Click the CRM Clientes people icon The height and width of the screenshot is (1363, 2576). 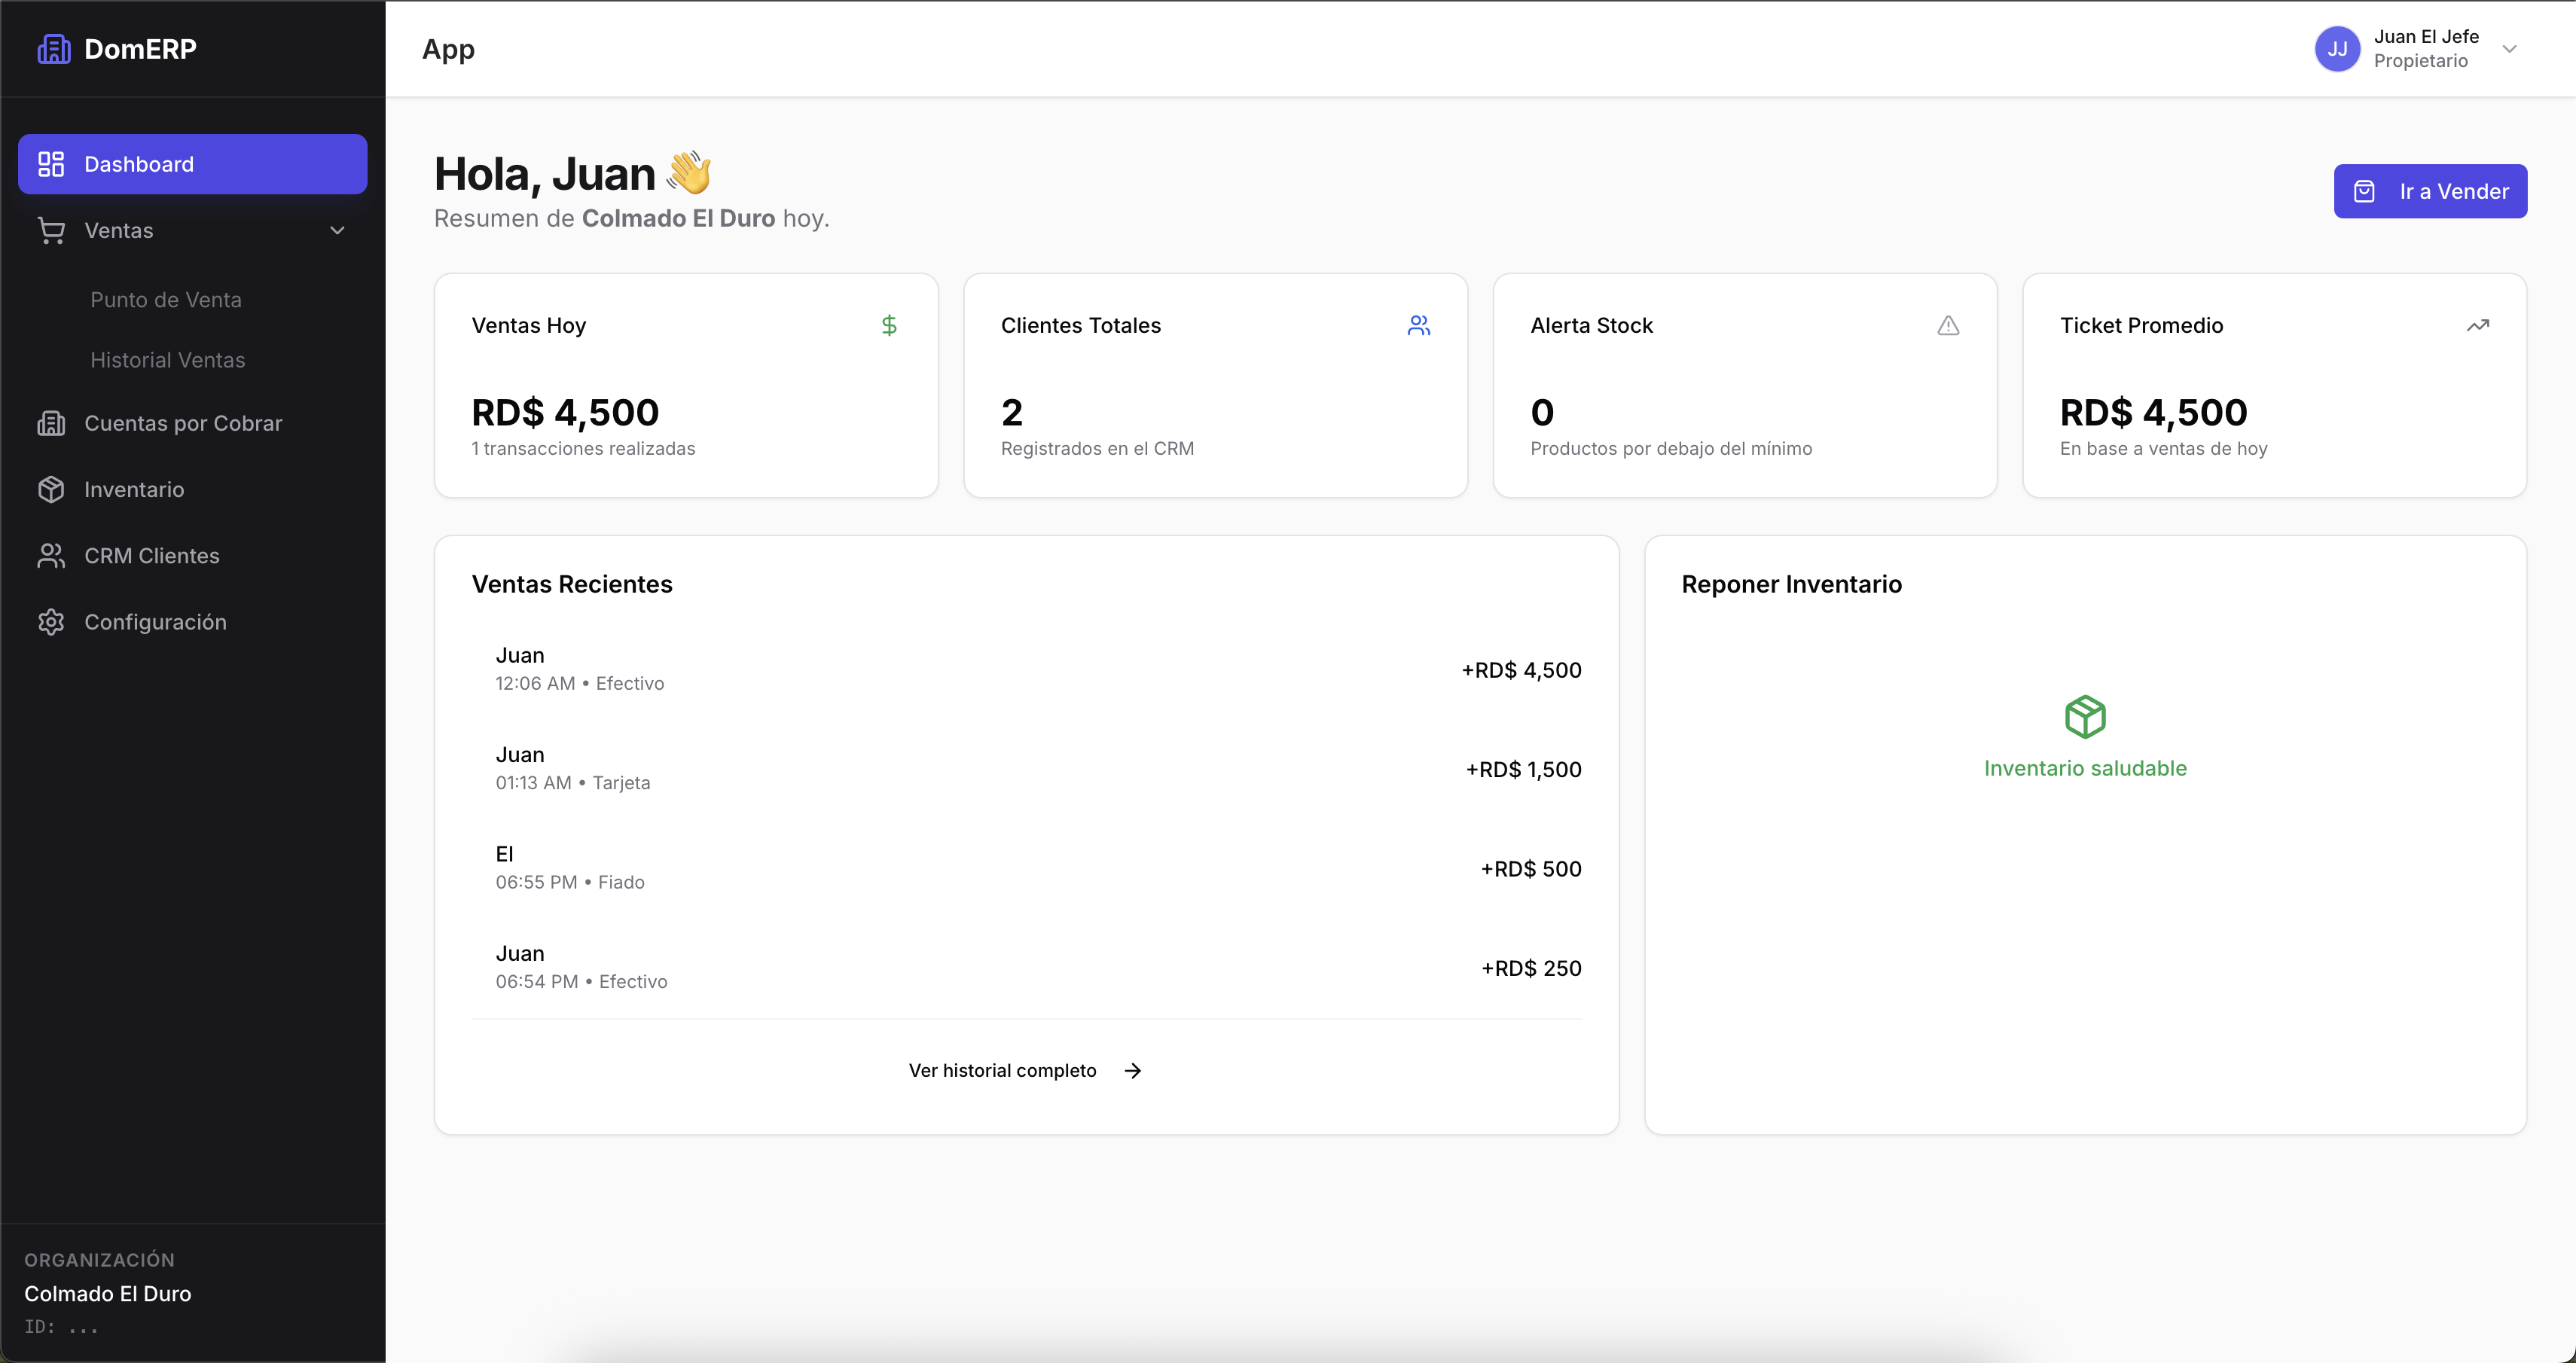[x=51, y=556]
